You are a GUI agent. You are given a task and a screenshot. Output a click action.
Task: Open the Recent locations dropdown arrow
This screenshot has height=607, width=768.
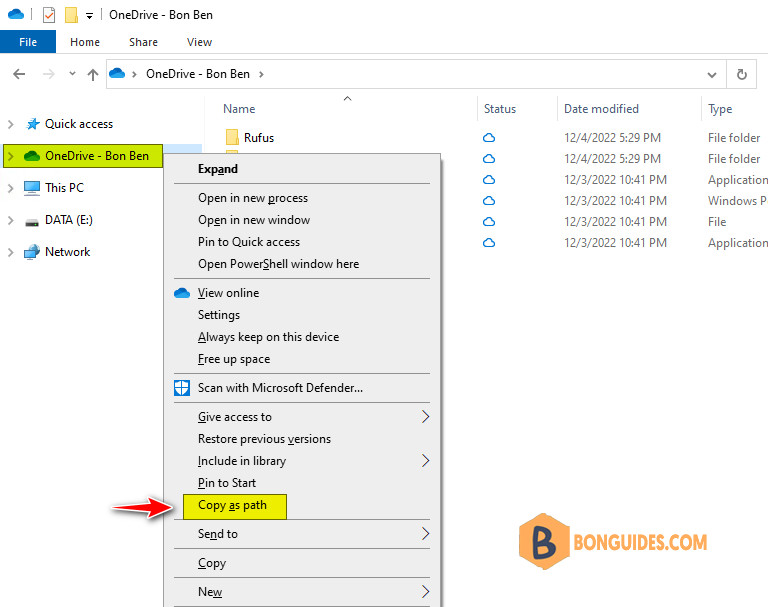pos(72,74)
